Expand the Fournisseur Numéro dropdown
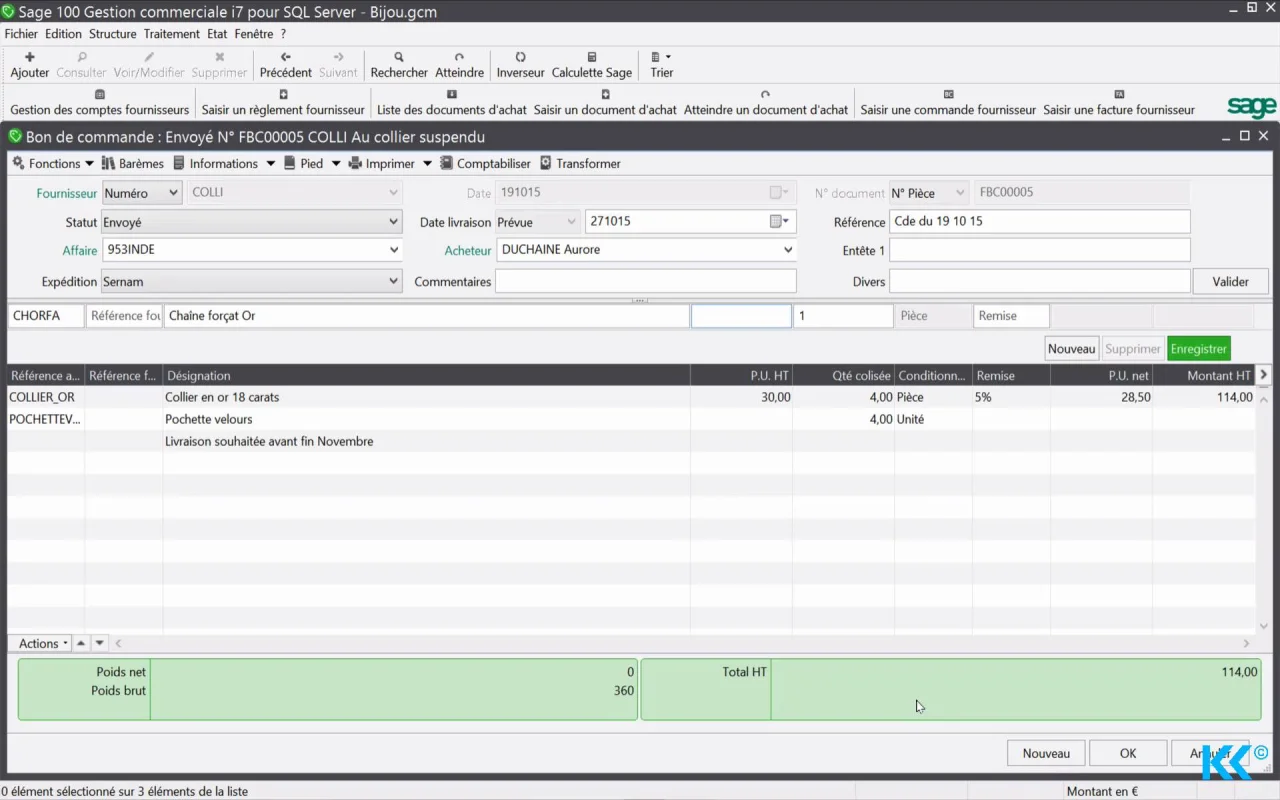 click(x=172, y=193)
